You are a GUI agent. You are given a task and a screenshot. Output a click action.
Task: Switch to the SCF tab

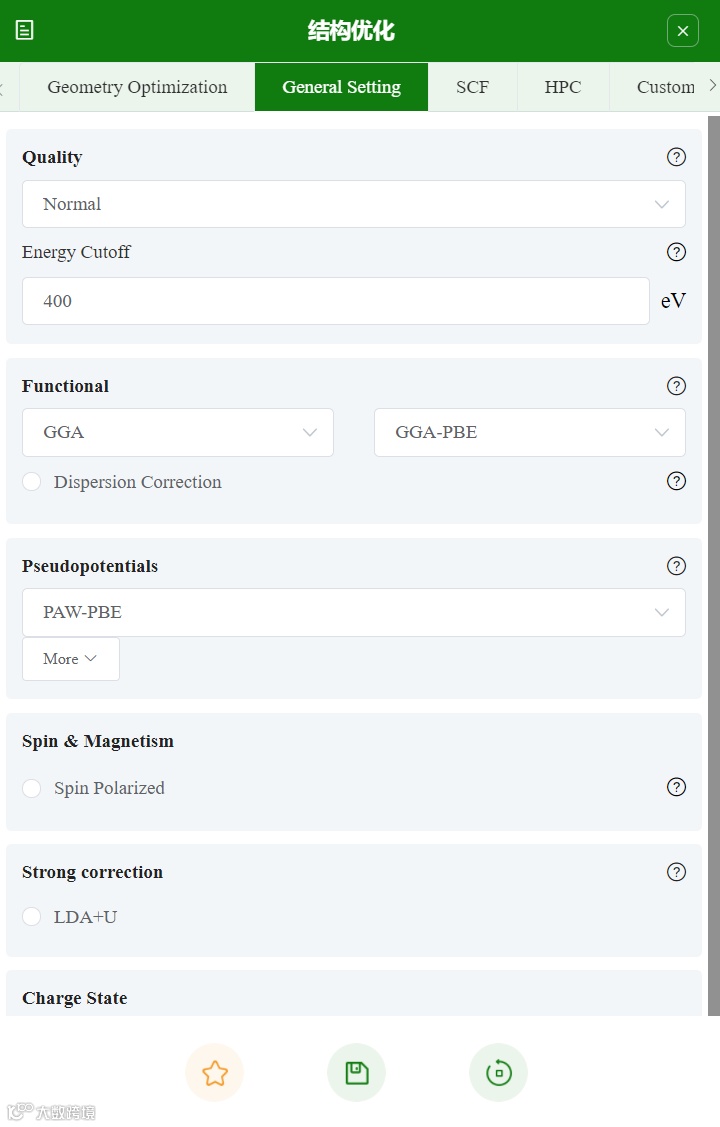[x=472, y=87]
